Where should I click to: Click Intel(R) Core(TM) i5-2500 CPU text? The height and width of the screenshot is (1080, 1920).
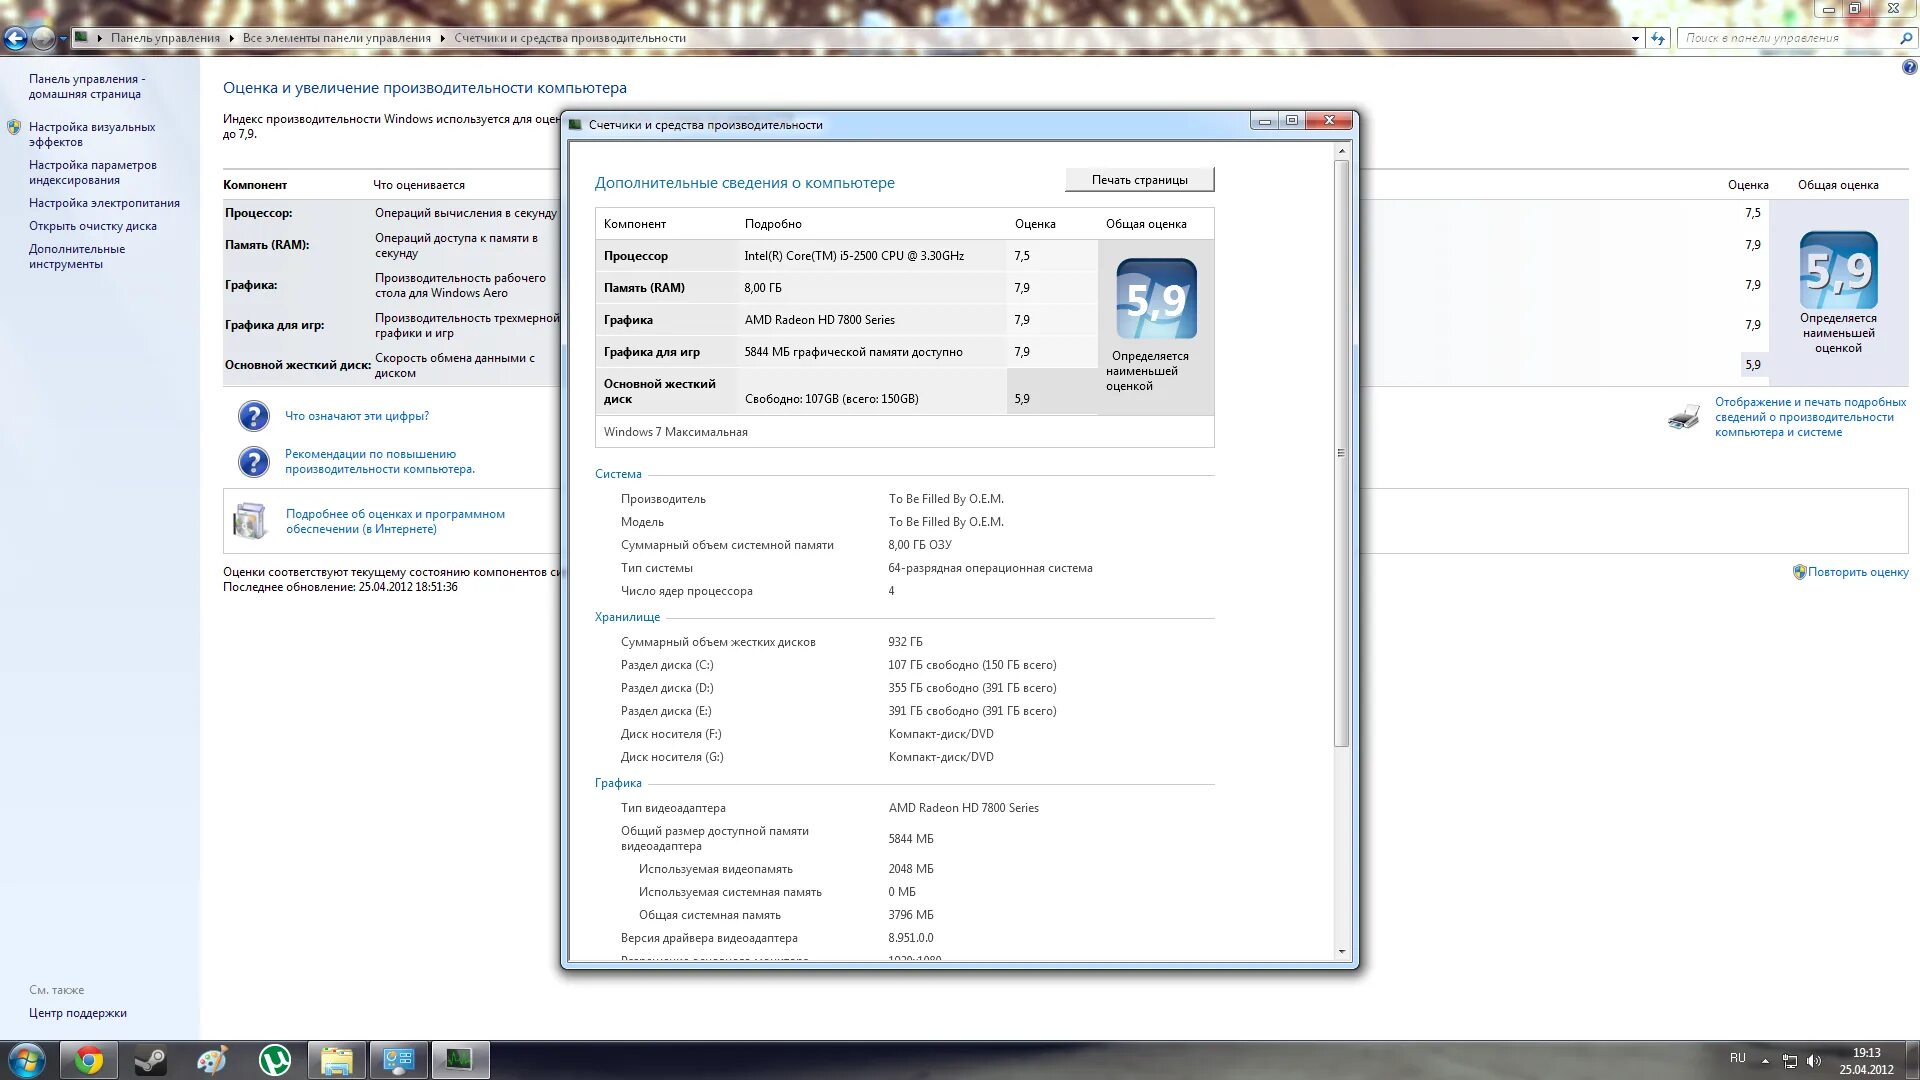(854, 256)
